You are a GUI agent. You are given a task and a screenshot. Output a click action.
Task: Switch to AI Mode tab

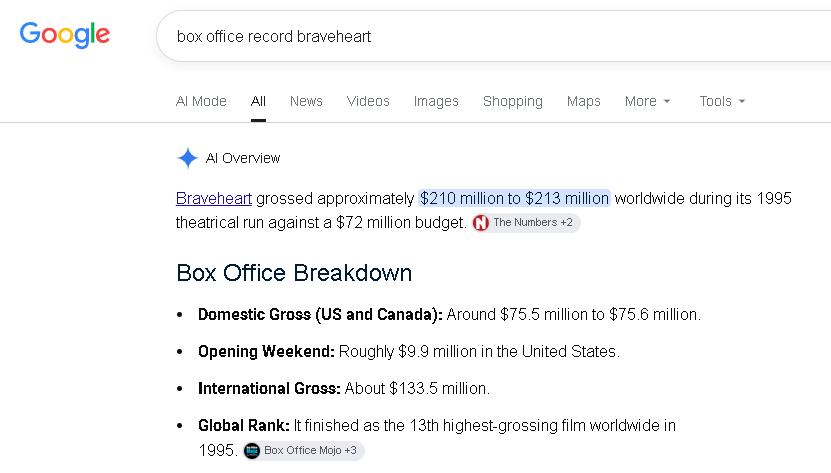click(x=201, y=101)
